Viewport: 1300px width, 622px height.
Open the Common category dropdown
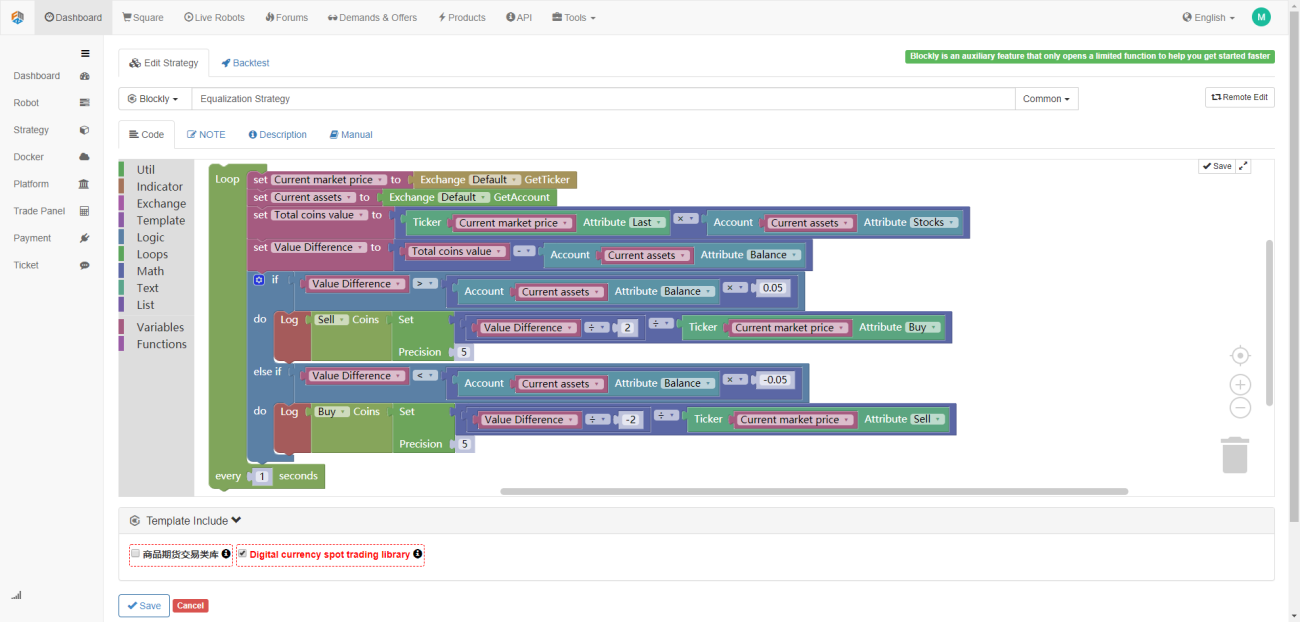tap(1046, 99)
